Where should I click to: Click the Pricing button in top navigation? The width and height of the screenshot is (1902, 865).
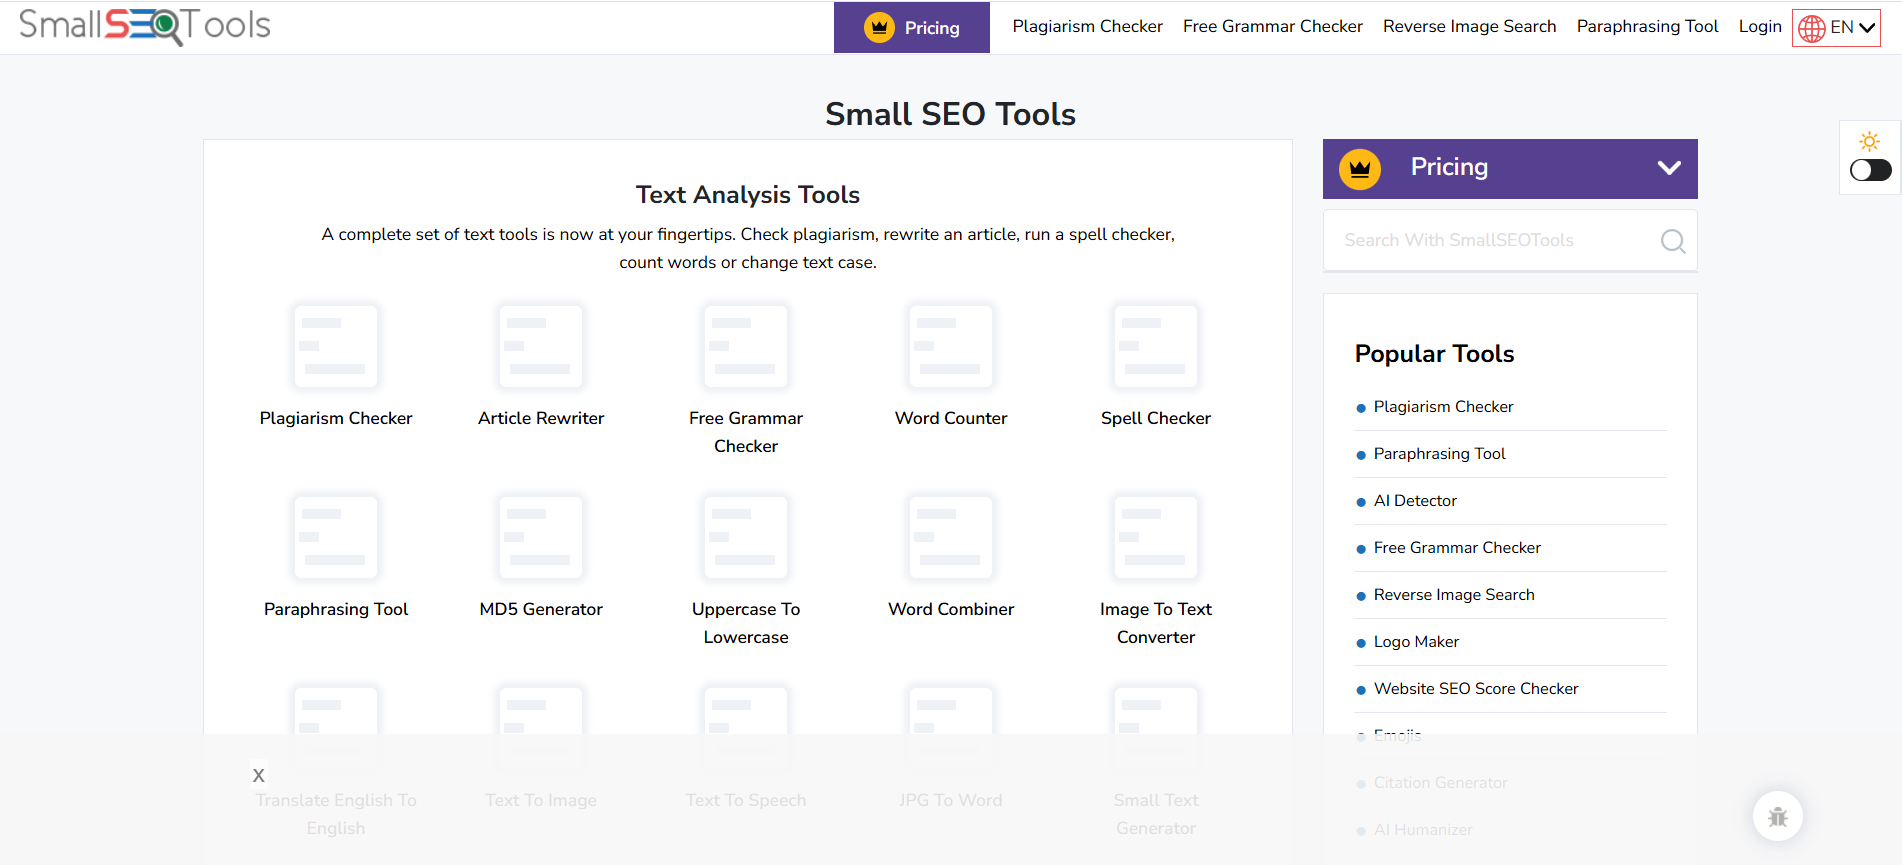click(912, 28)
